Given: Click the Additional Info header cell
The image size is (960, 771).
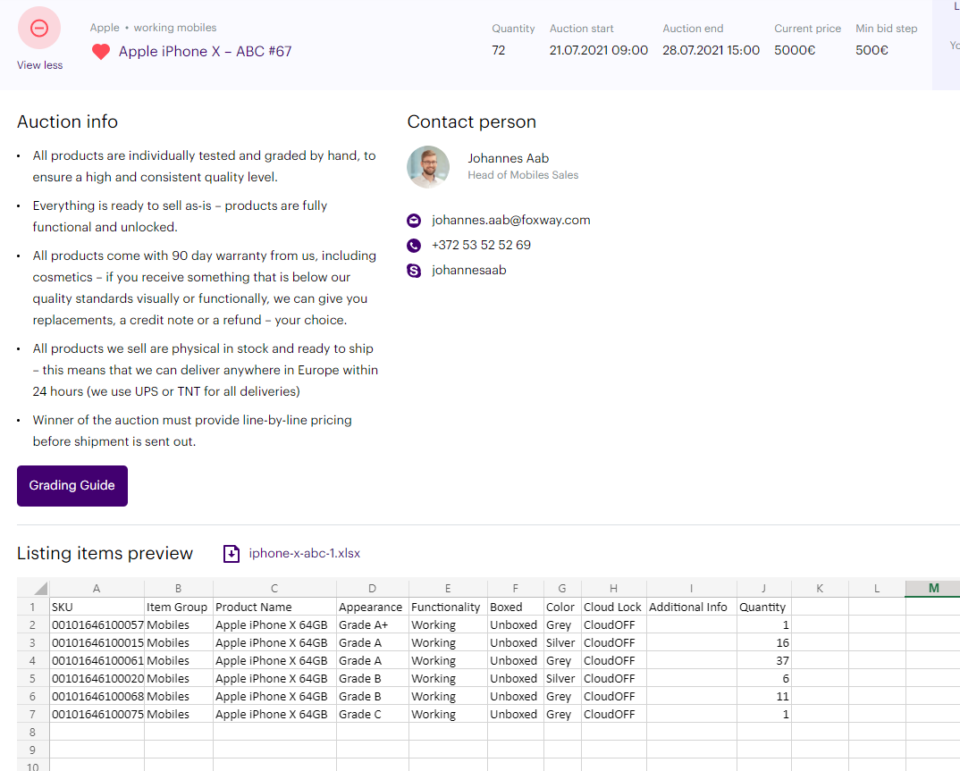Looking at the screenshot, I should point(691,607).
